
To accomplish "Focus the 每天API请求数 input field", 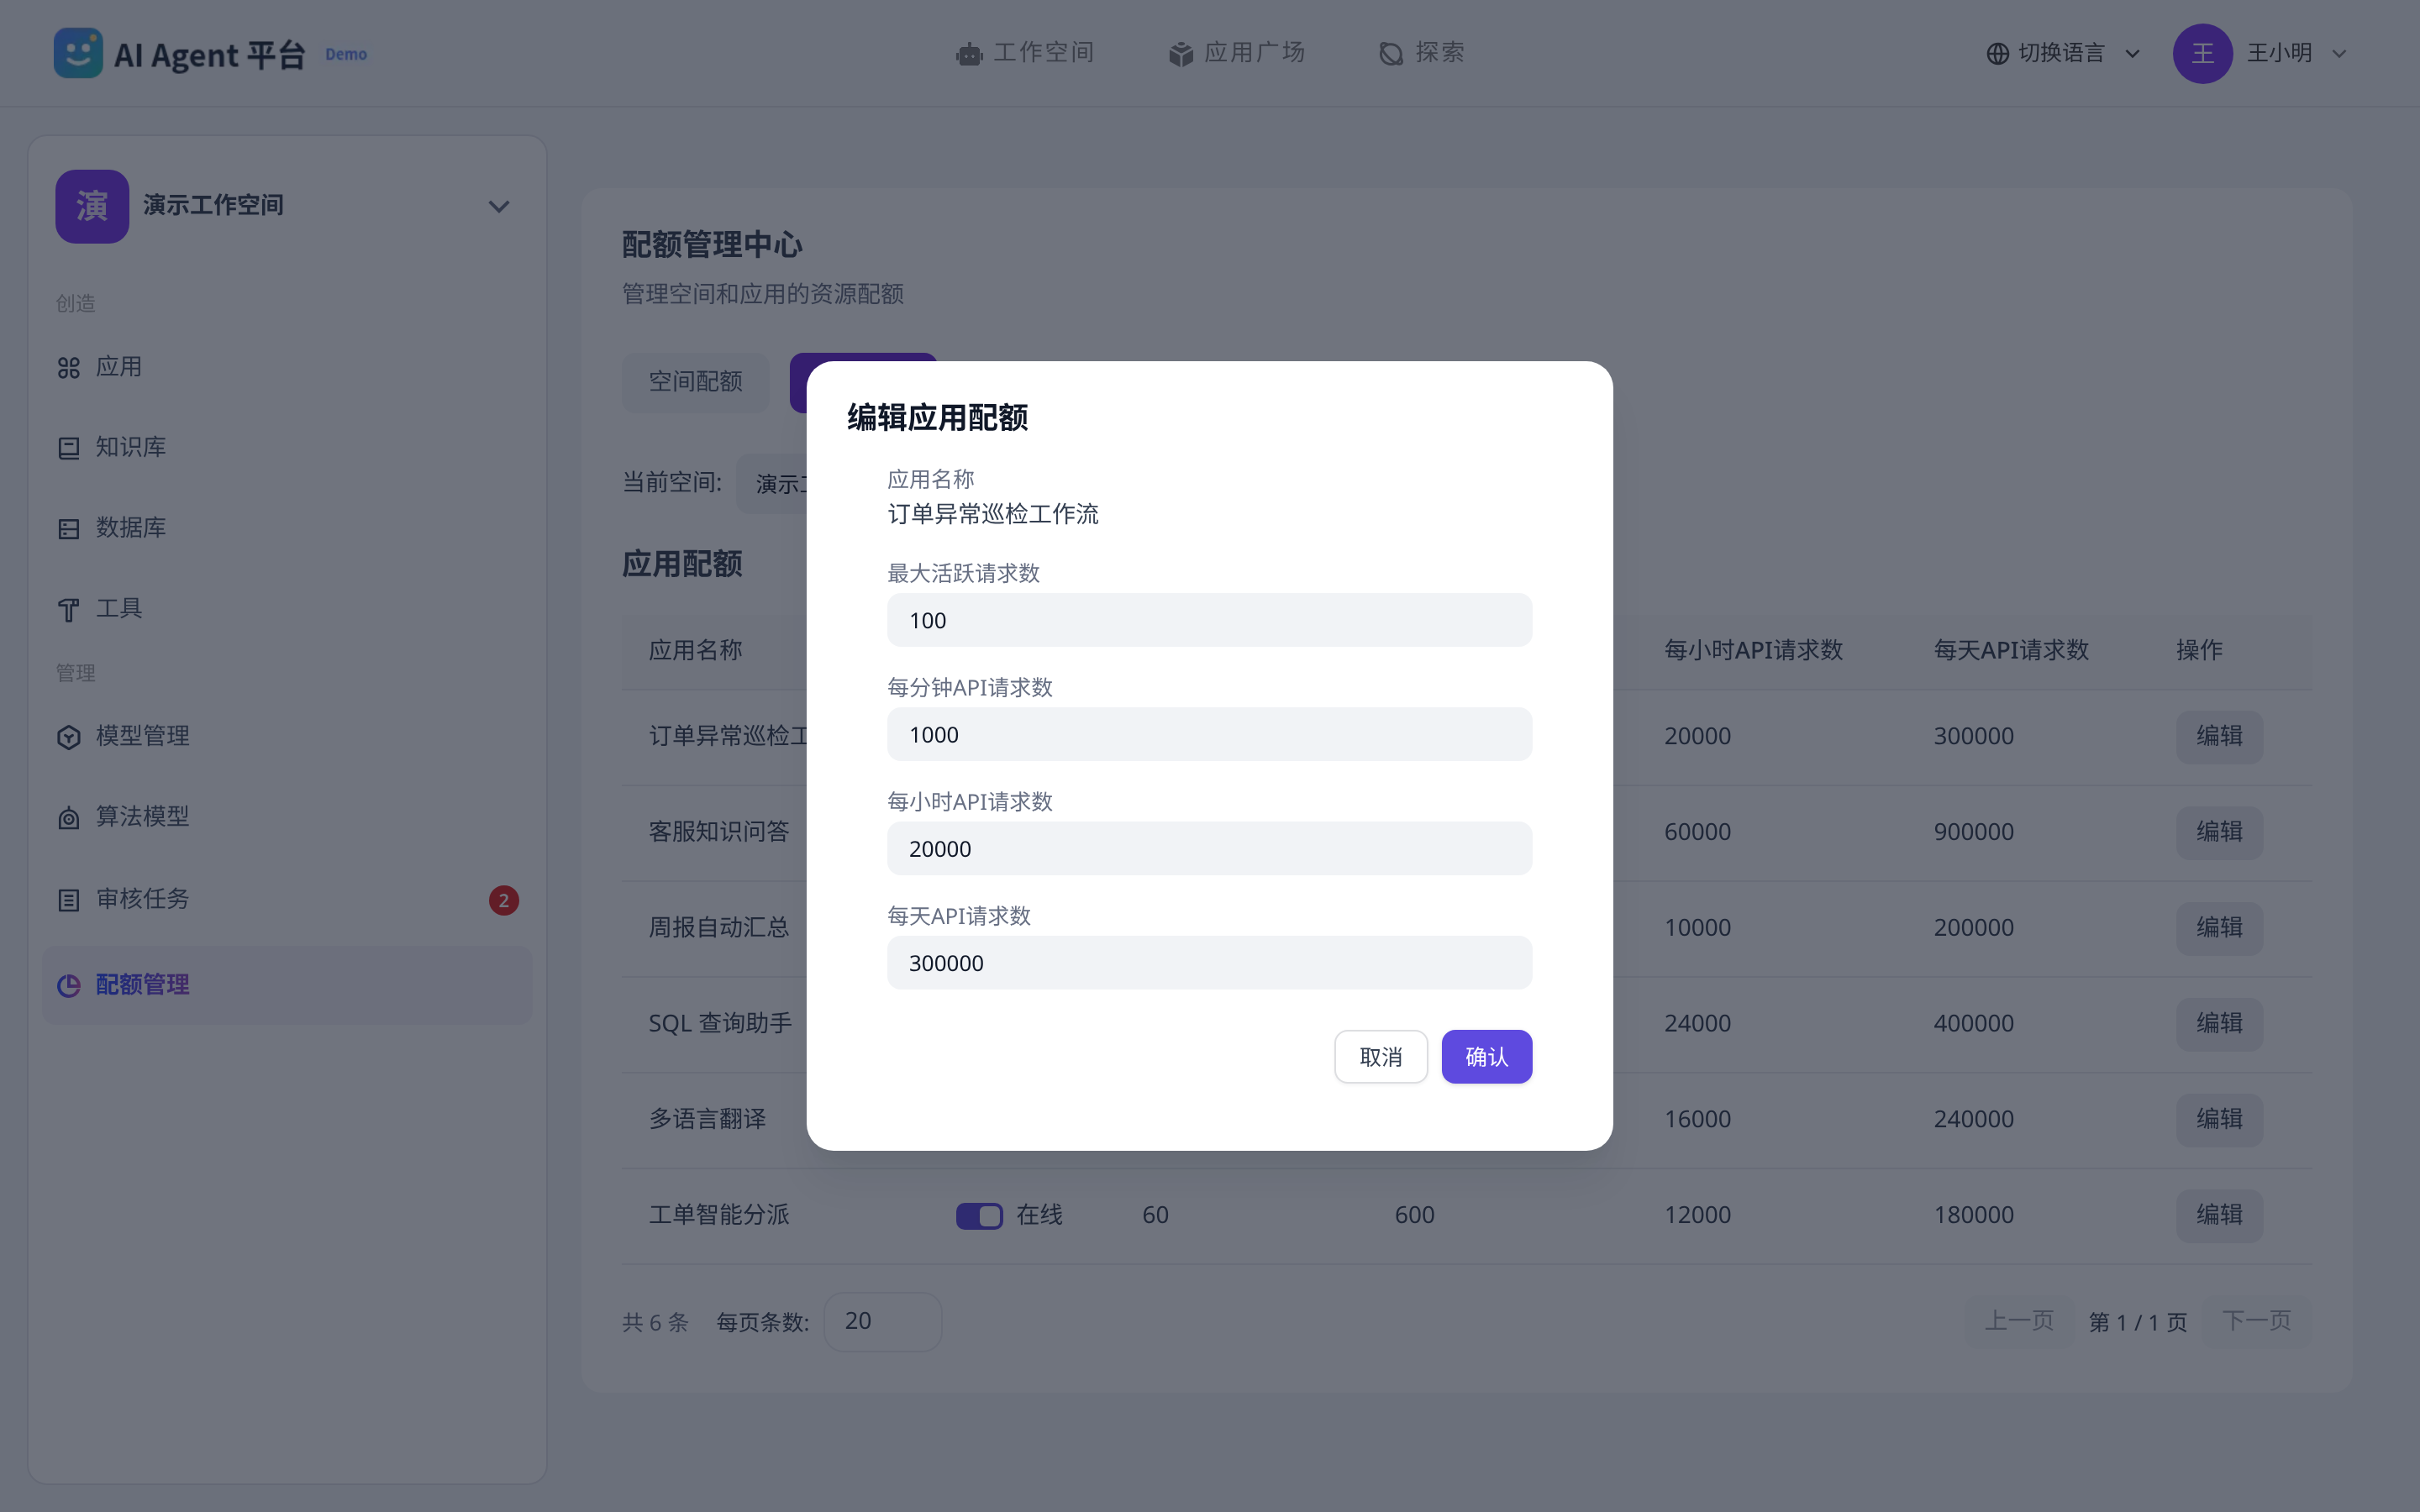I will (x=1209, y=962).
